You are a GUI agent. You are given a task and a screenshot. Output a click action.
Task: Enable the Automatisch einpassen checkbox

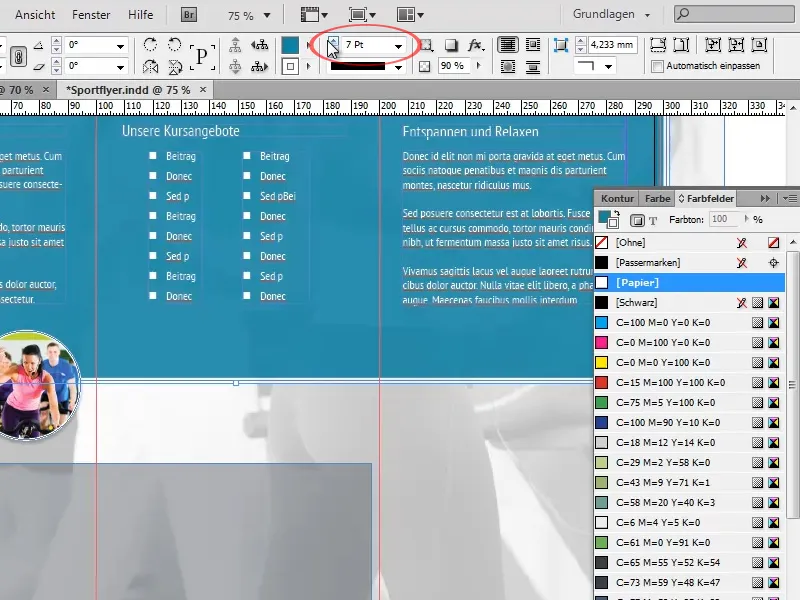tap(658, 66)
